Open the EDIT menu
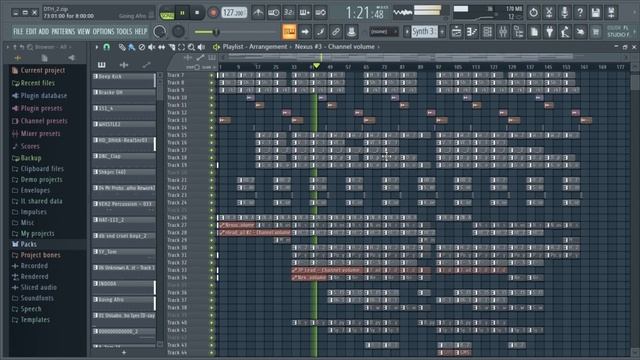640x360 pixels. (31, 31)
